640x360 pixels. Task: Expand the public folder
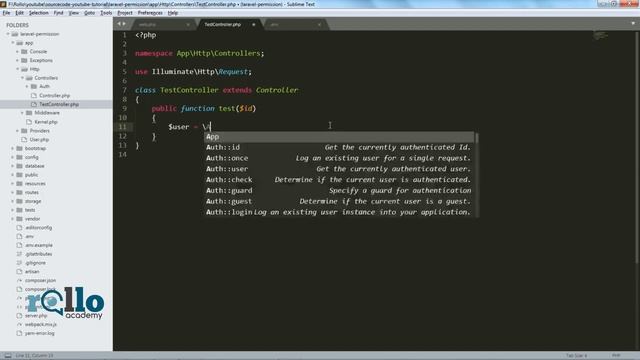click(x=13, y=175)
